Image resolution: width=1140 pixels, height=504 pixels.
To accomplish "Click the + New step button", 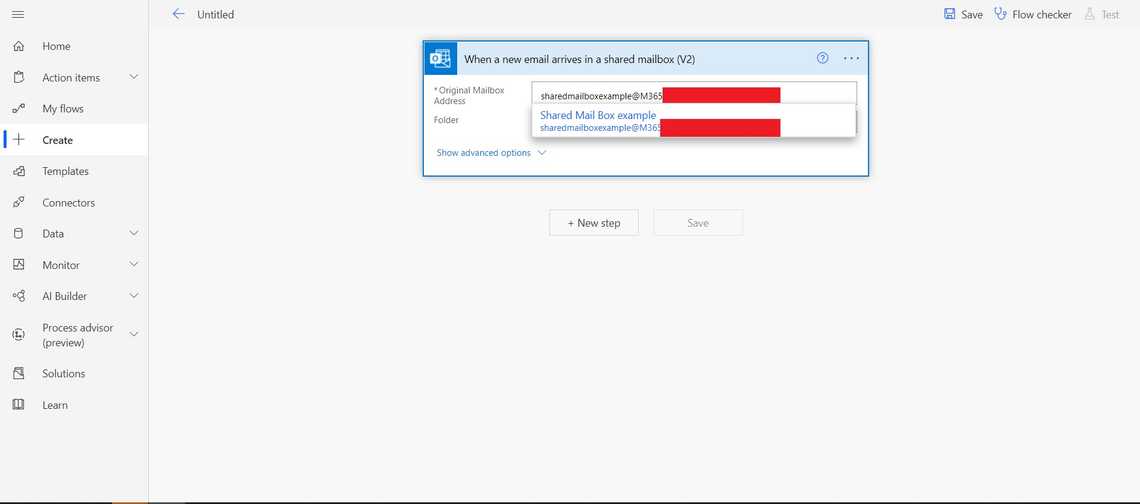I will [x=594, y=223].
